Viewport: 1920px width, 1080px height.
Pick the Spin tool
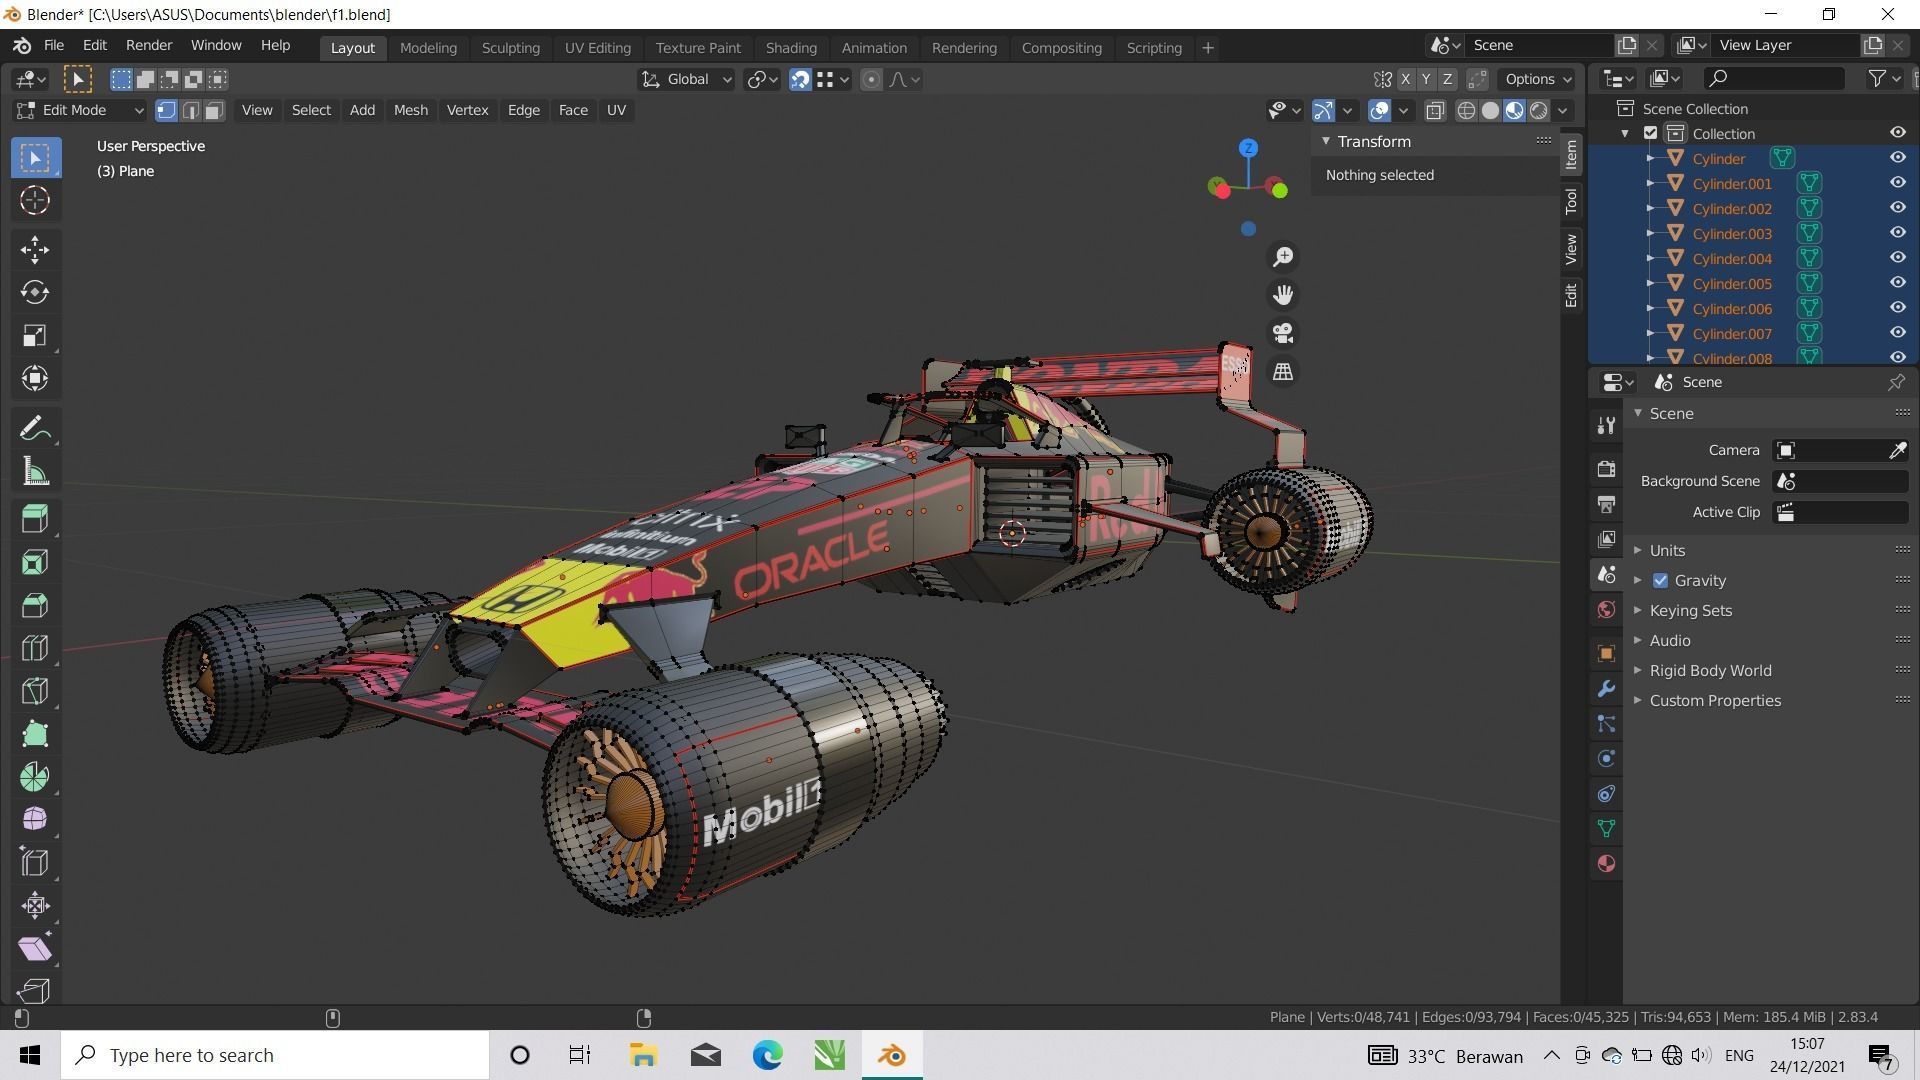click(x=35, y=777)
